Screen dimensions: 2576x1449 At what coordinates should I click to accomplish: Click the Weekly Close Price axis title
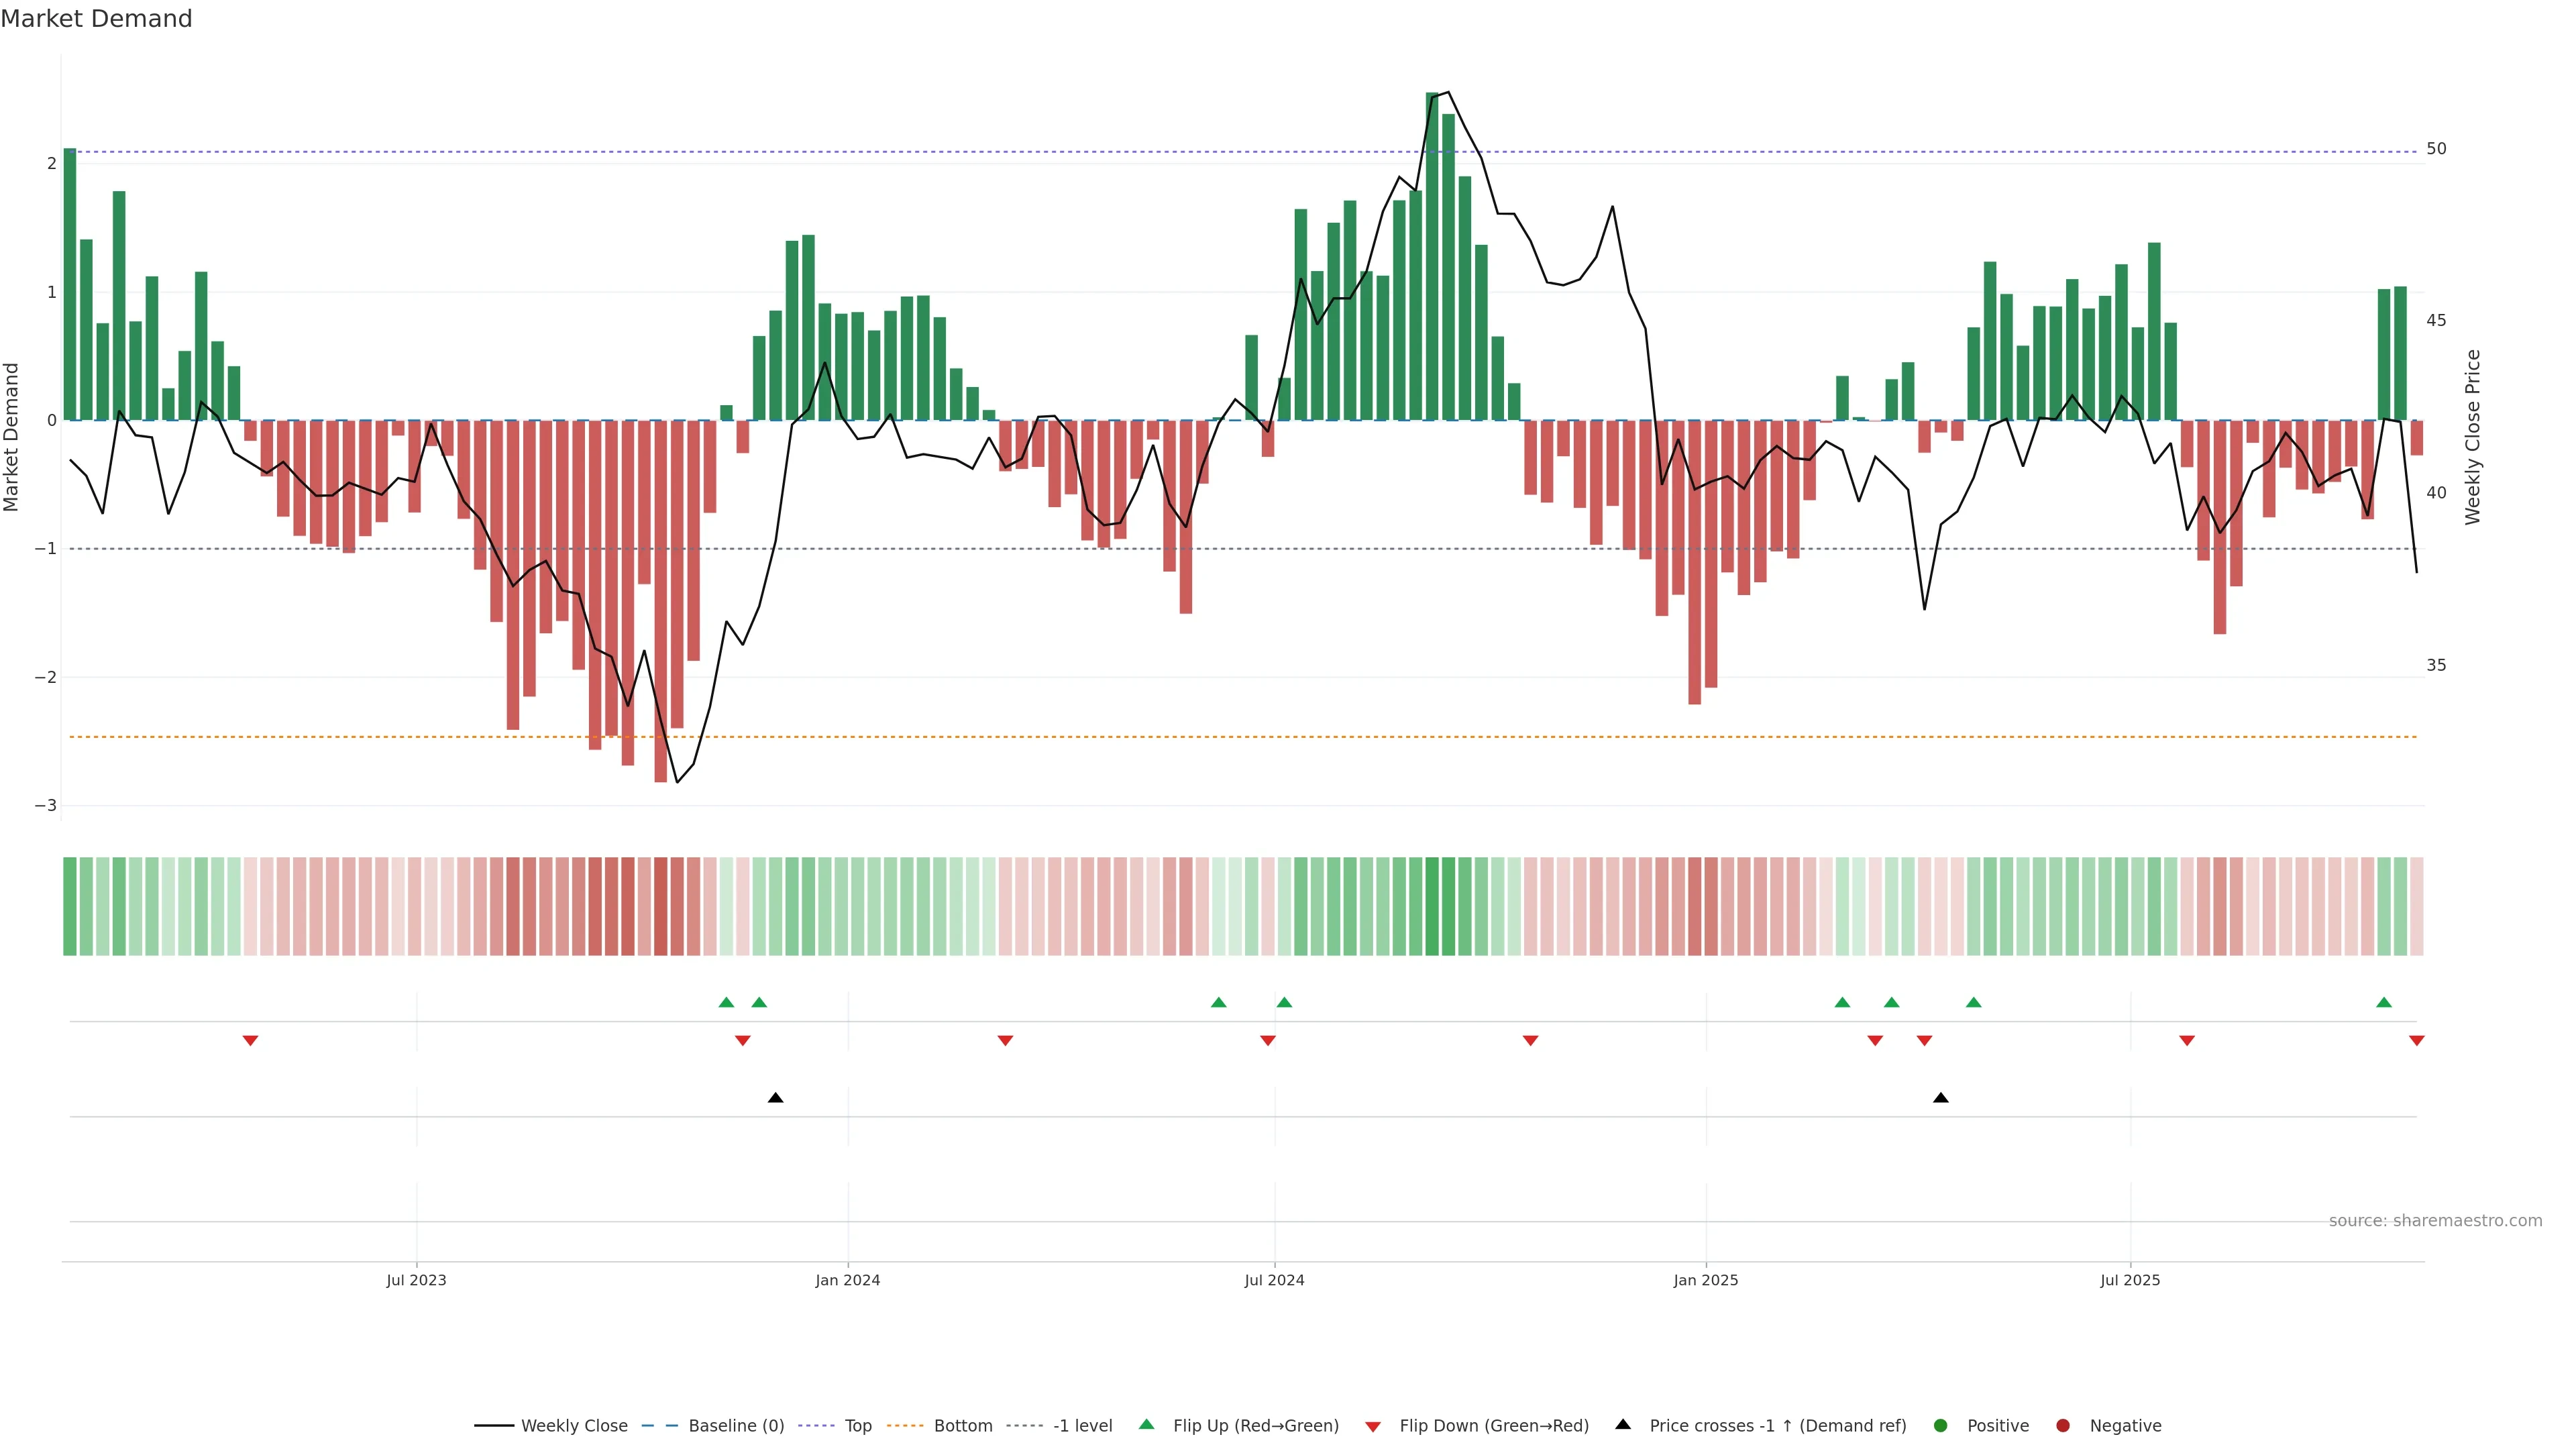2473,437
